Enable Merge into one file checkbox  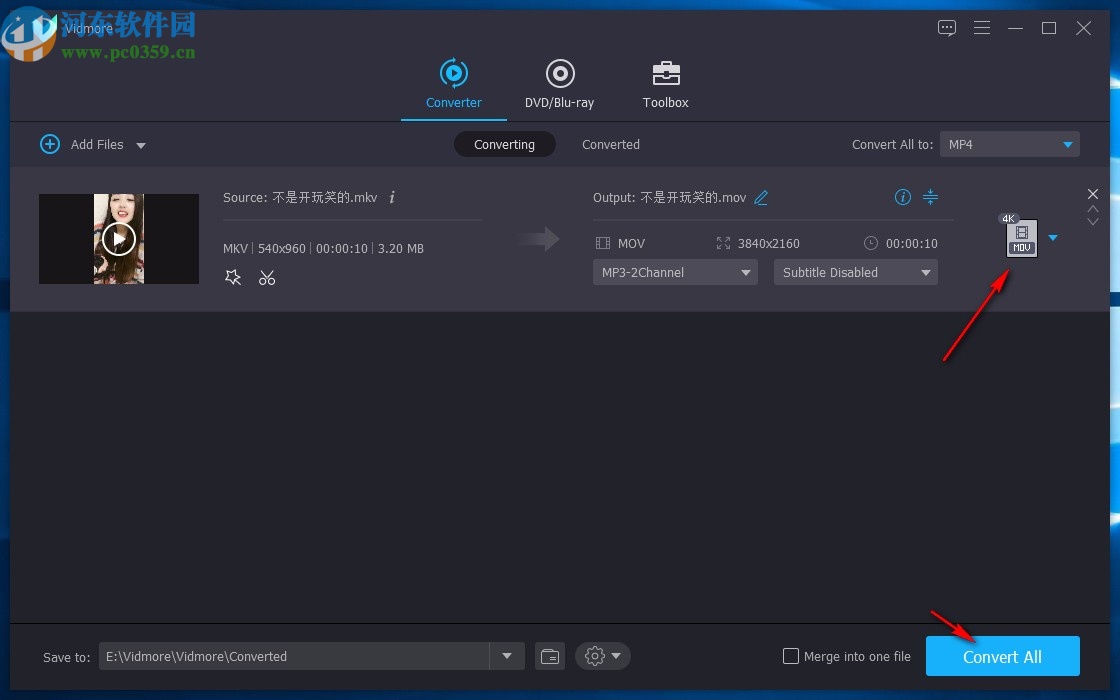click(x=791, y=656)
